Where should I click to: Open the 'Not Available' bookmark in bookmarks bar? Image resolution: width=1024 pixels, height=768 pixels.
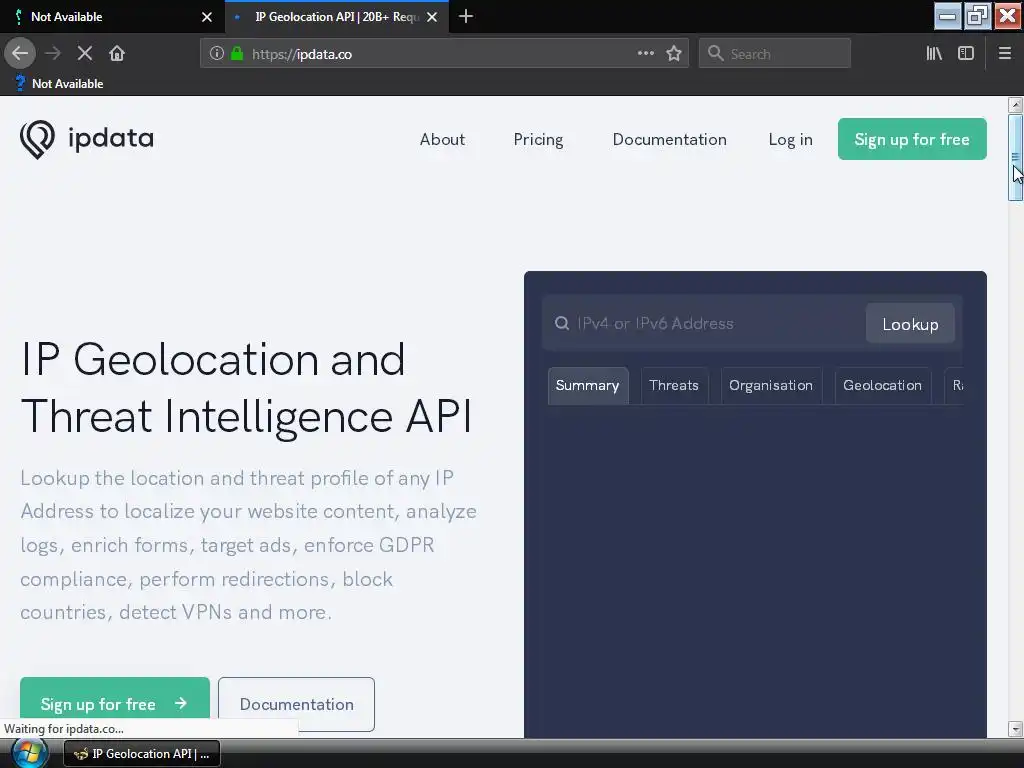tap(59, 84)
